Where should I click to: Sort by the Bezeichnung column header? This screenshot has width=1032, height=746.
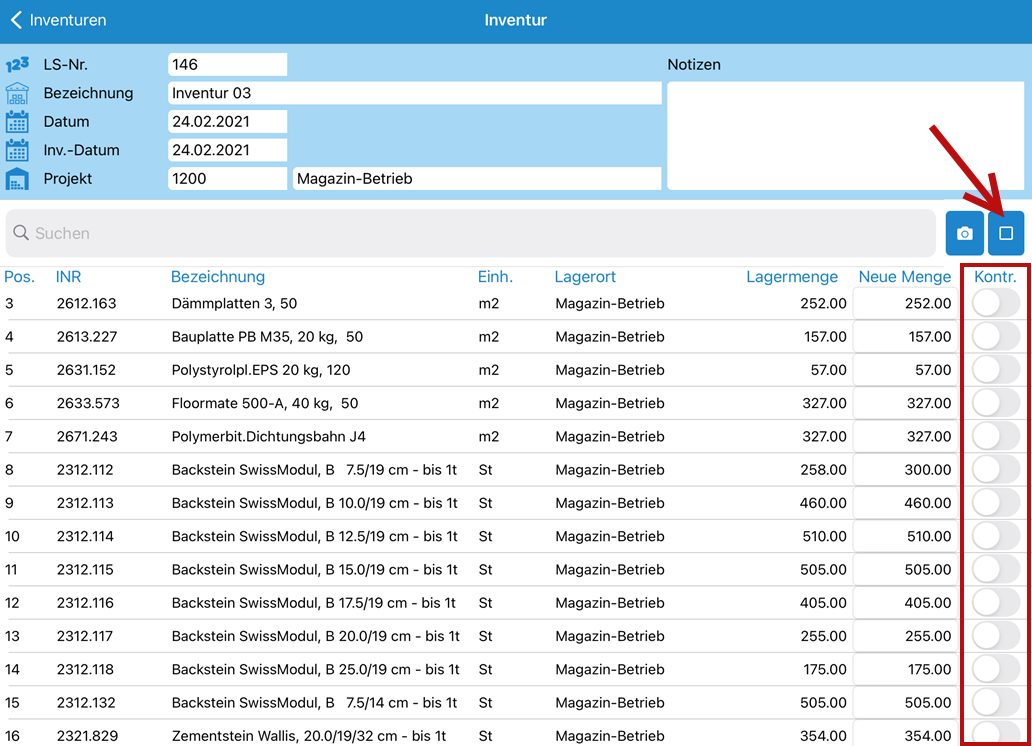[218, 277]
